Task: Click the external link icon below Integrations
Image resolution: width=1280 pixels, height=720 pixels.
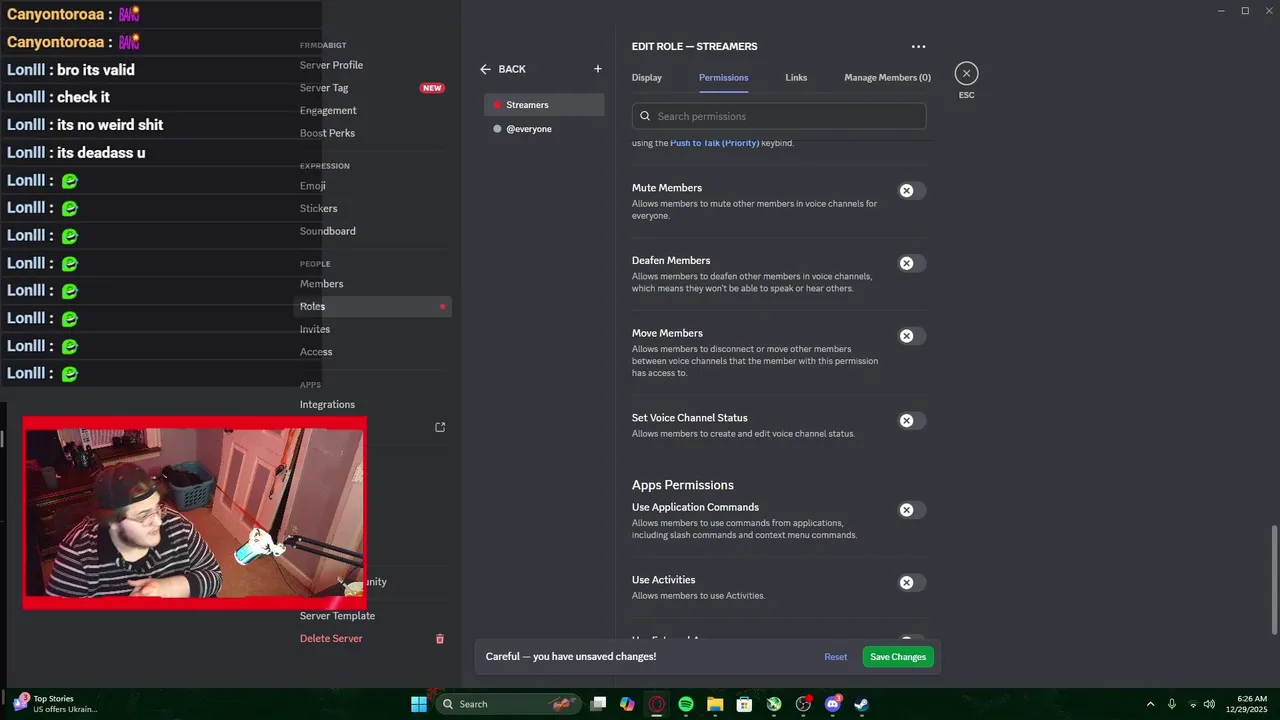Action: coord(440,427)
